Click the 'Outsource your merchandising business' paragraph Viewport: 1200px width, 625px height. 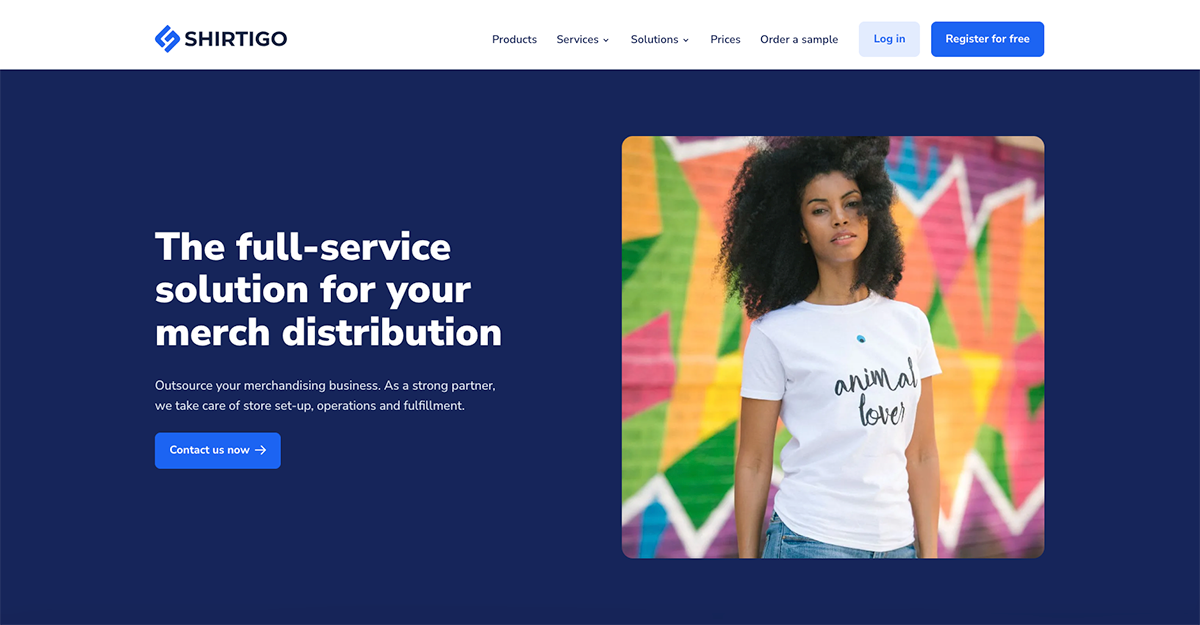tap(325, 396)
